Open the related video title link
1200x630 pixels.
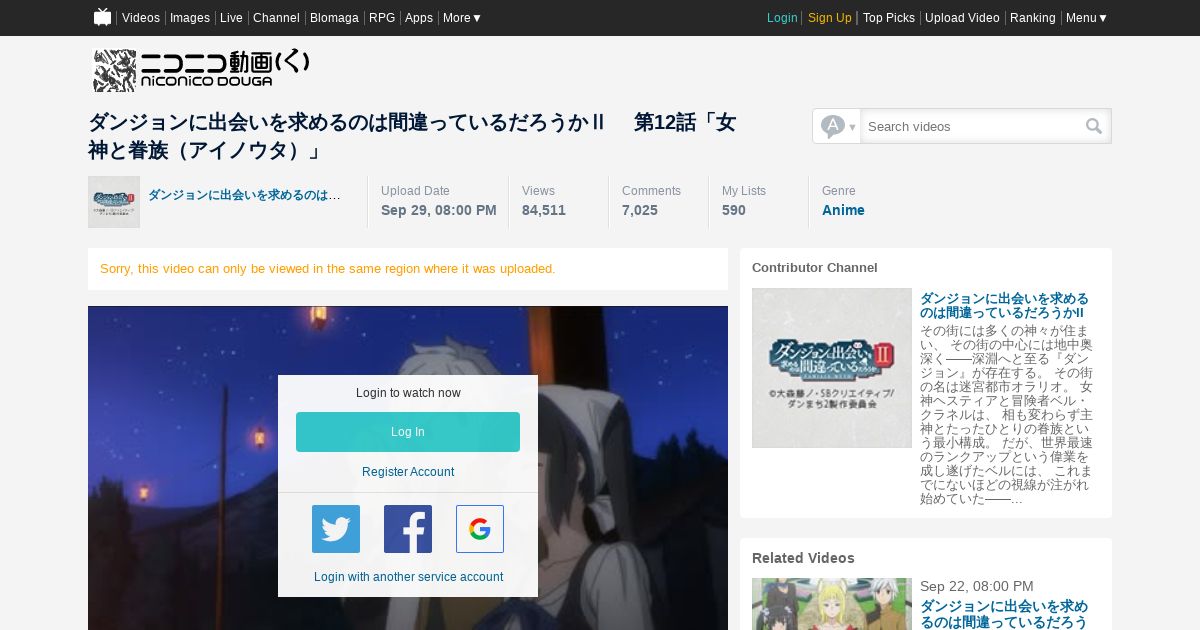1004,614
